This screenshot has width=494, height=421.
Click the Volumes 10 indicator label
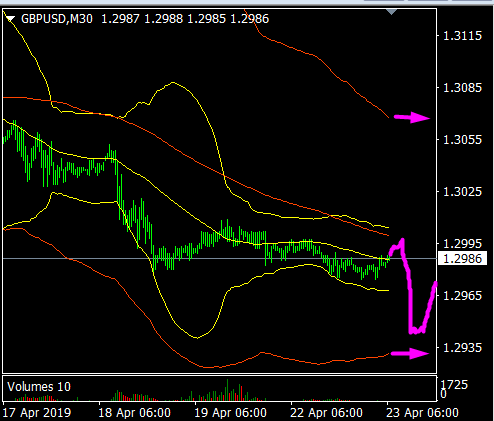coord(39,387)
